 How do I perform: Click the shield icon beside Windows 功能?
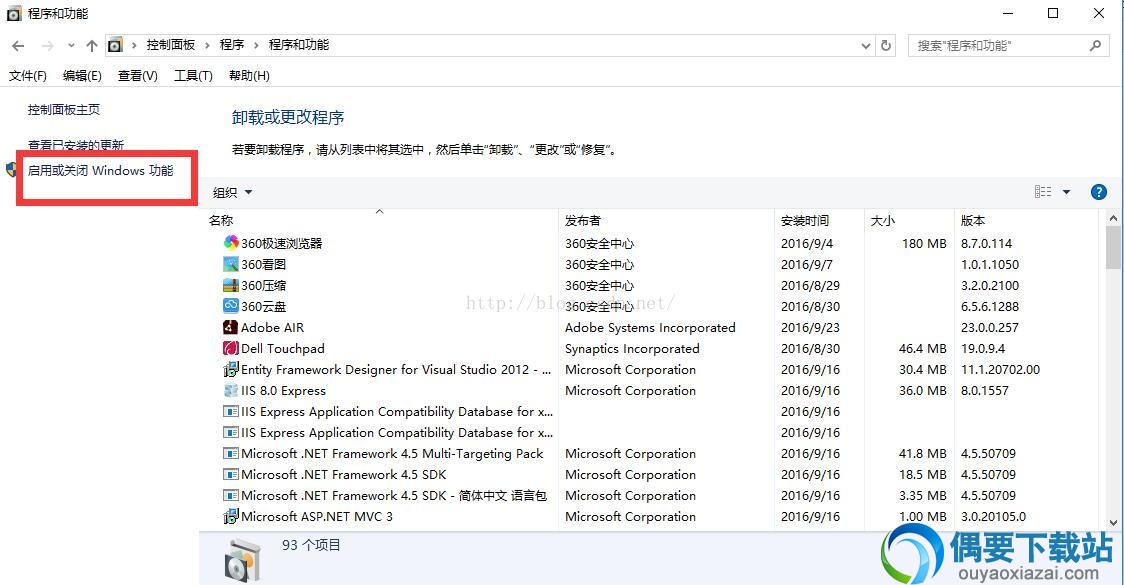(x=11, y=170)
